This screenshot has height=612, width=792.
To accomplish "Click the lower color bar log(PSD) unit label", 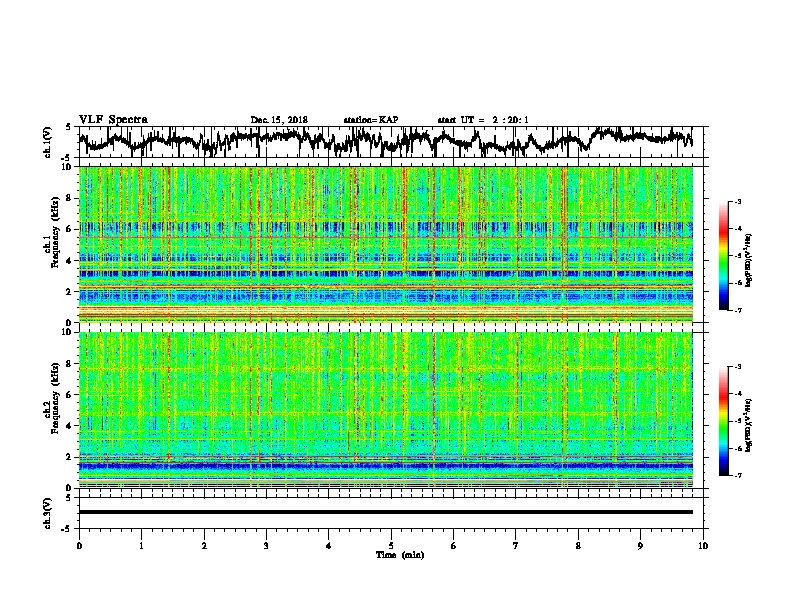I will tap(749, 425).
